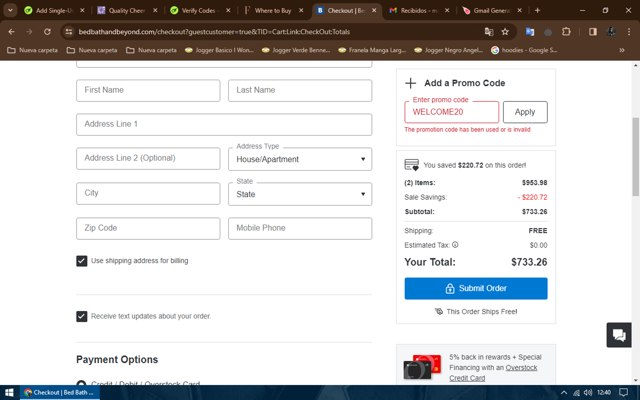
Task: Open hoodies Google Search bookmark
Action: (x=524, y=50)
